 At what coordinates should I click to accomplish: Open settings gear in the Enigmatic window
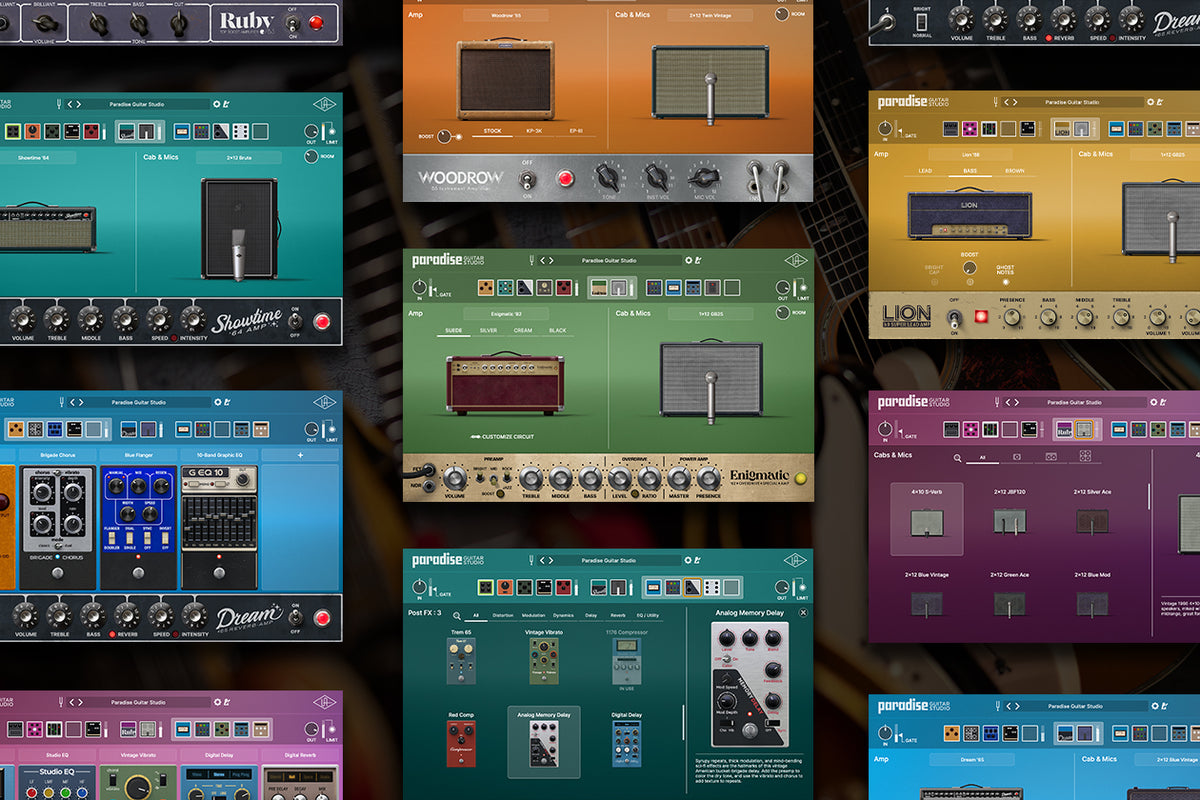tap(688, 260)
